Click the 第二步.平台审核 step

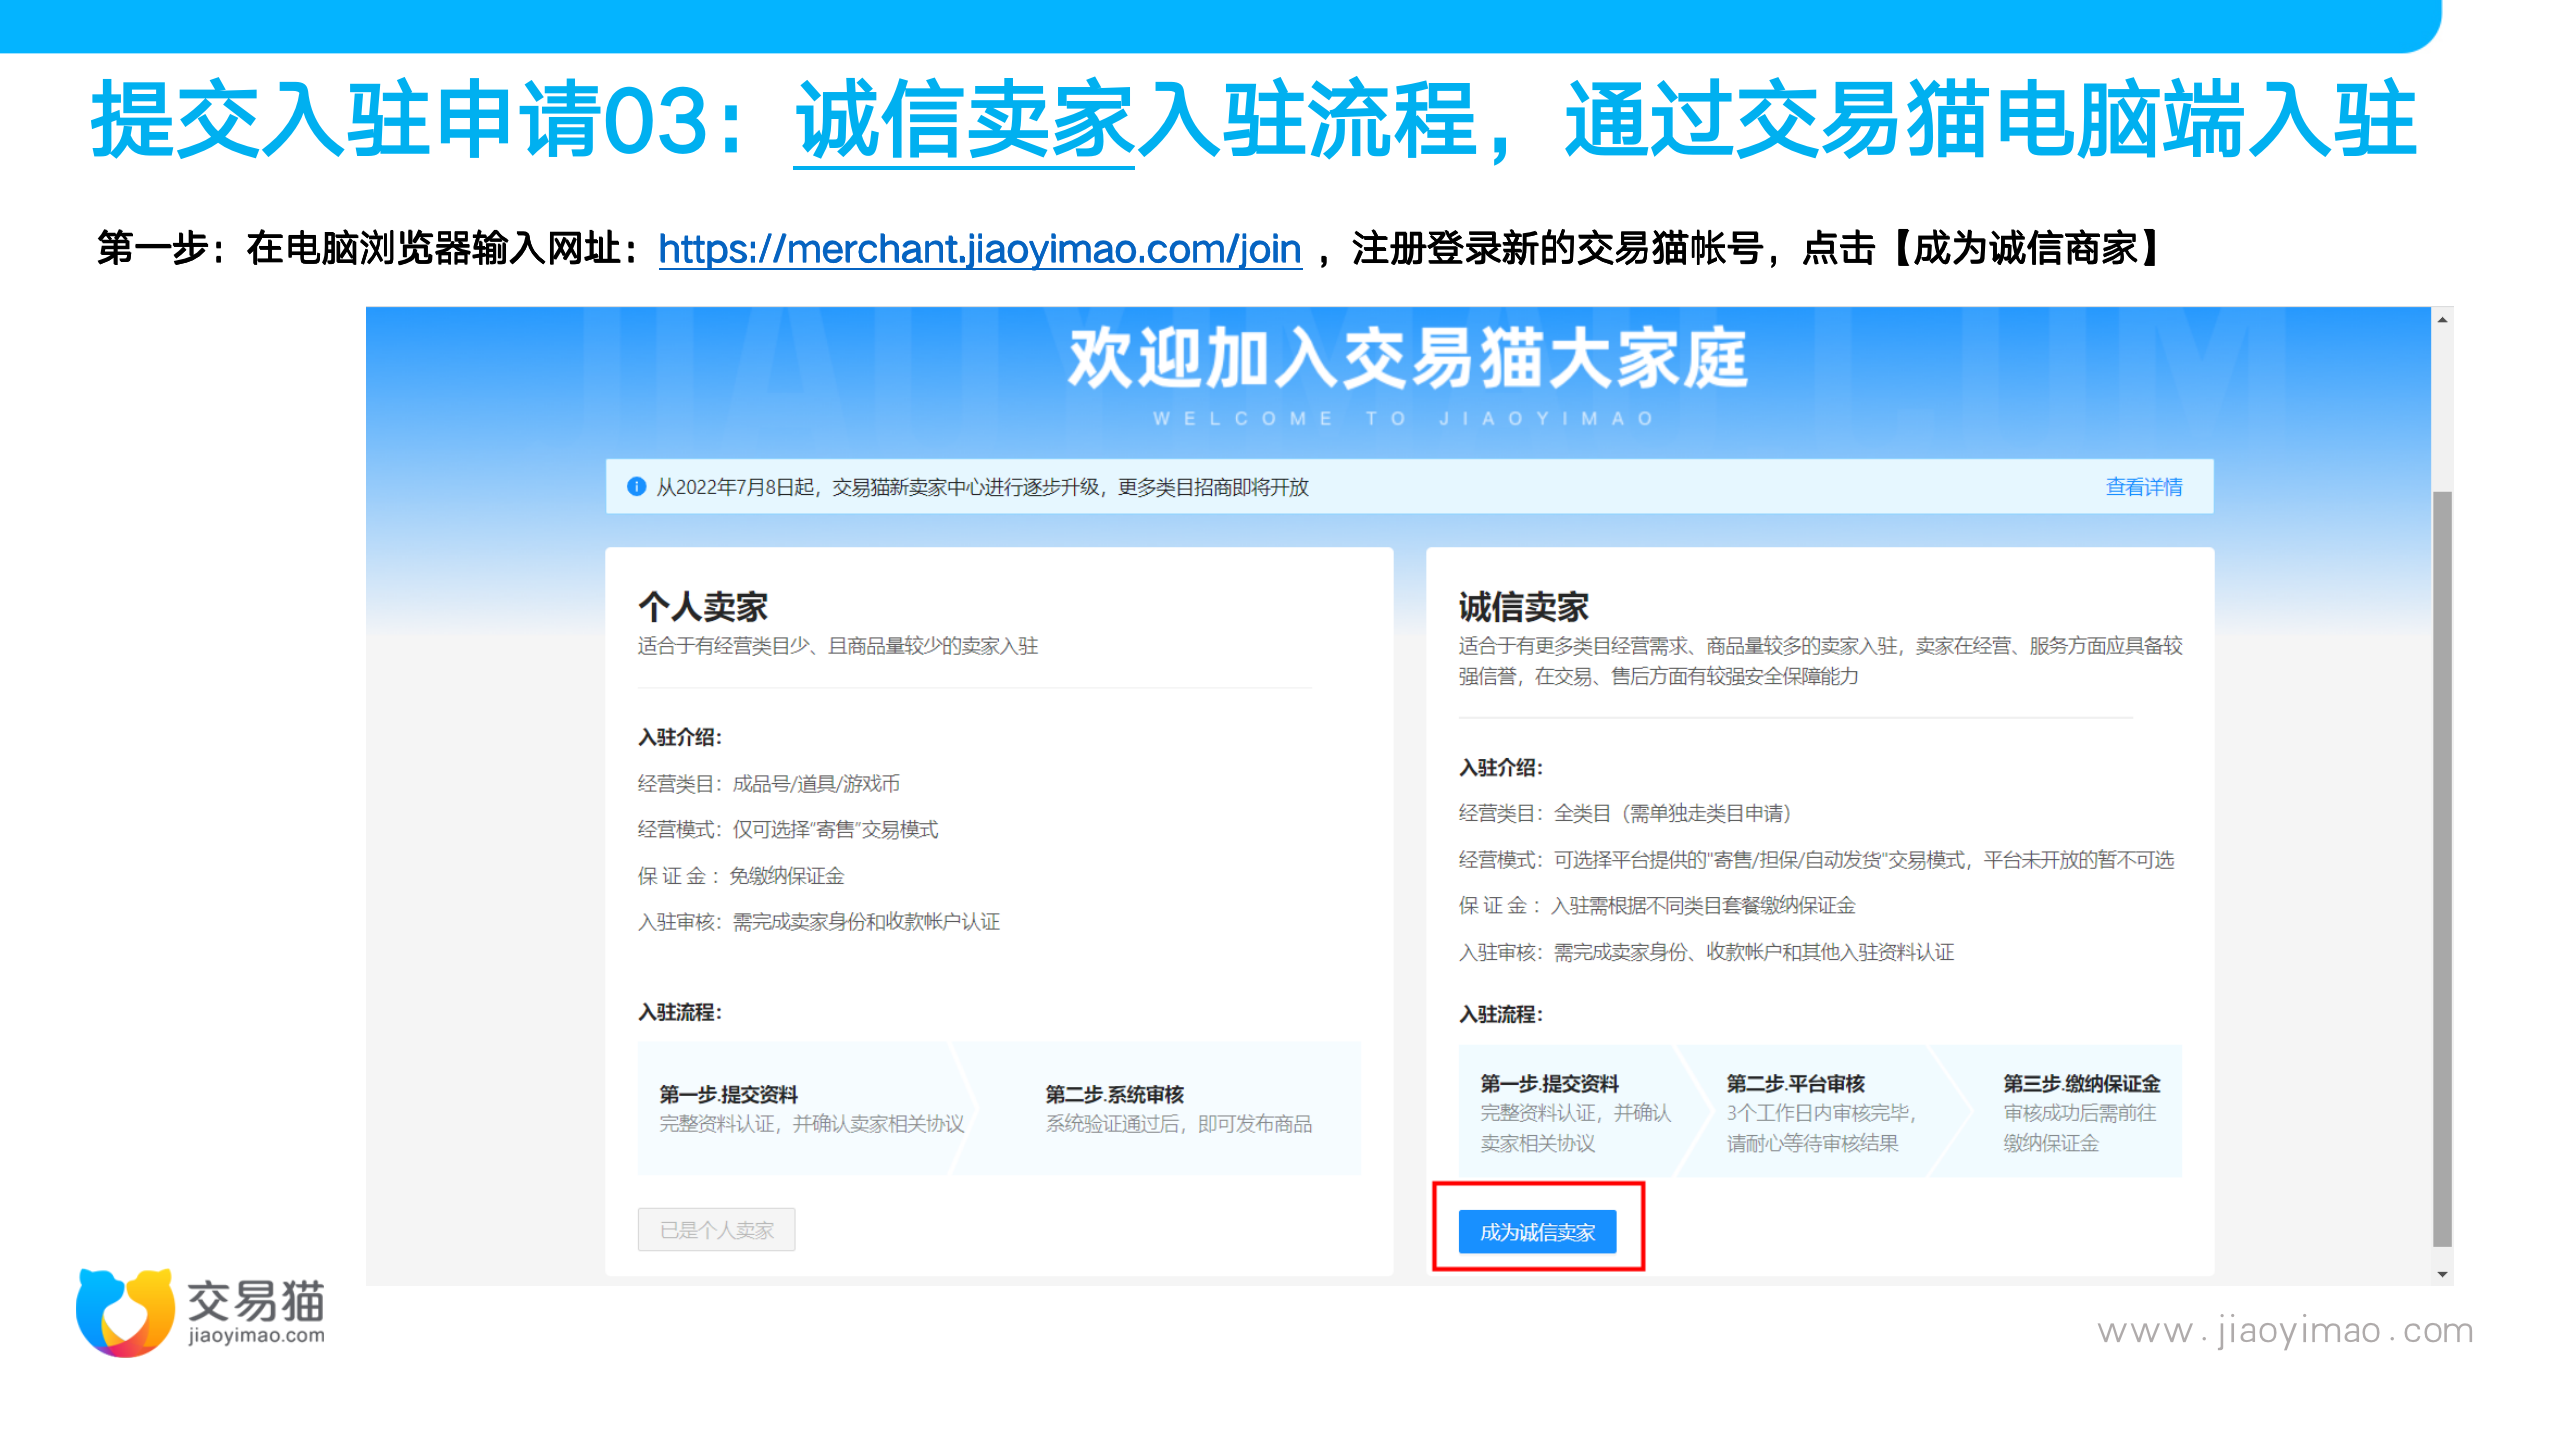pos(1796,1083)
